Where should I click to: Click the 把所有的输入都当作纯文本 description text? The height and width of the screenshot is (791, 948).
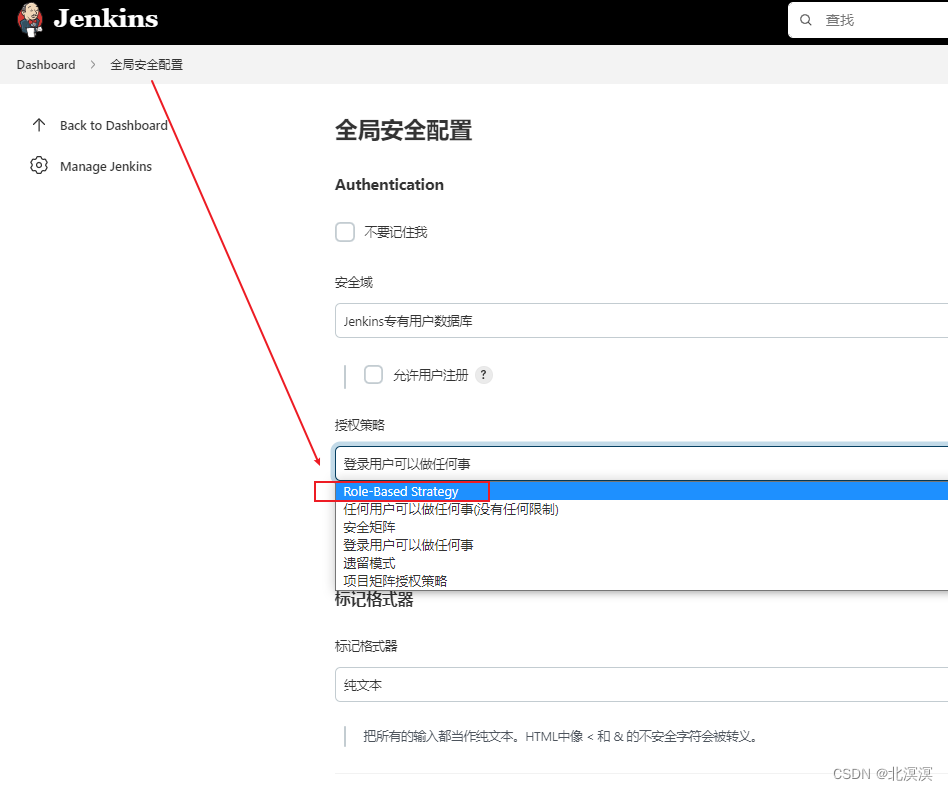click(x=560, y=736)
